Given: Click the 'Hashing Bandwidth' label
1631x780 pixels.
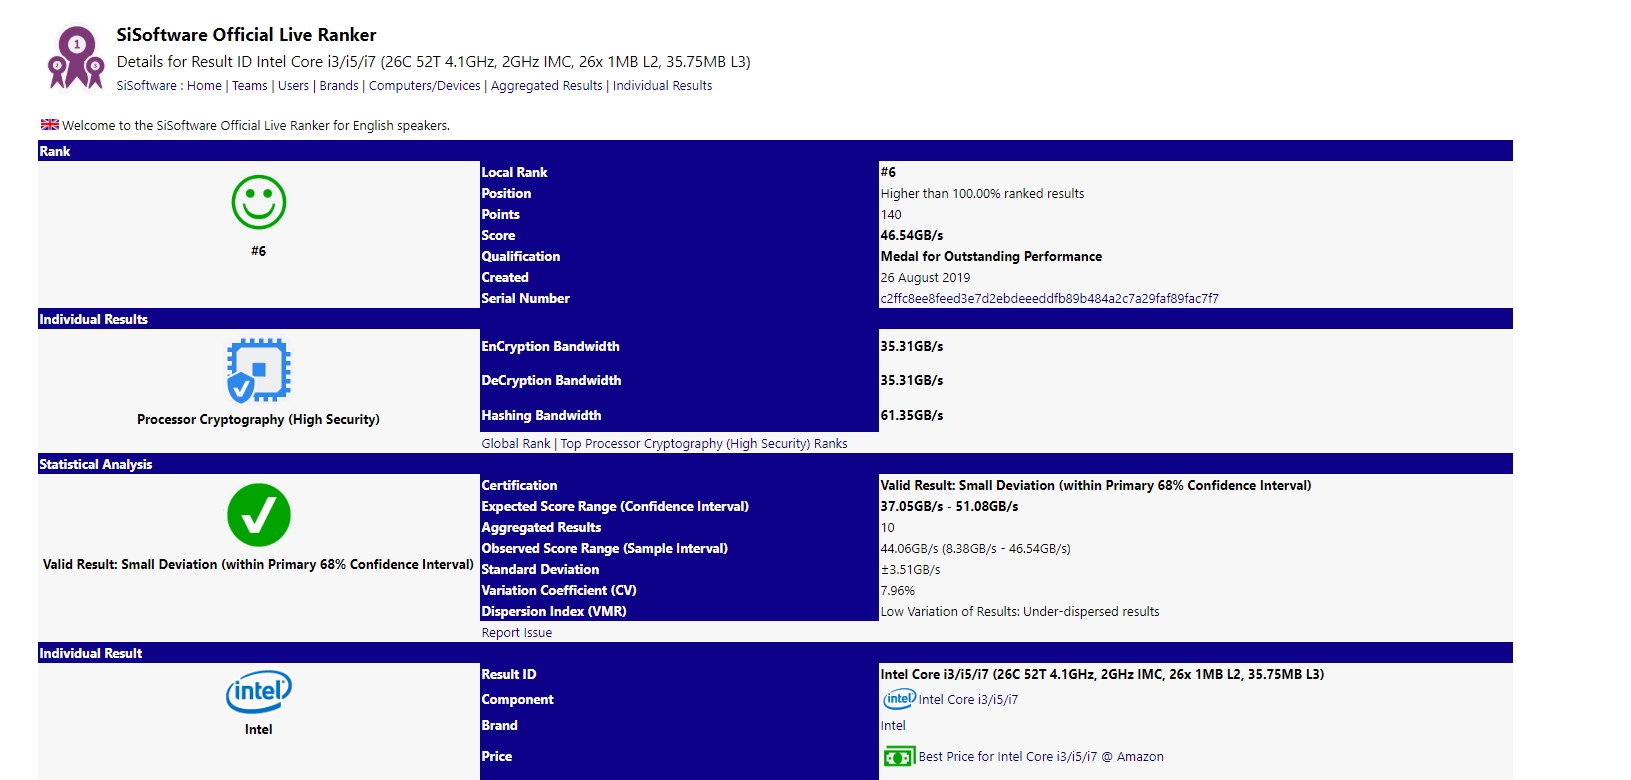Looking at the screenshot, I should pos(542,415).
